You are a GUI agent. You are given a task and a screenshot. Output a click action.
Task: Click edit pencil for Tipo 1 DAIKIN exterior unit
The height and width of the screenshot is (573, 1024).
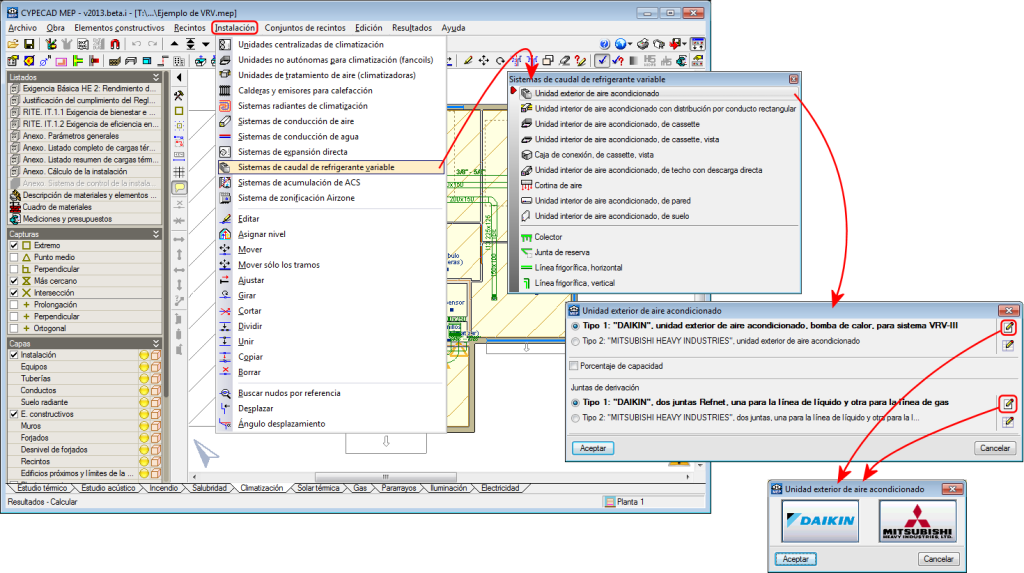pos(1008,327)
